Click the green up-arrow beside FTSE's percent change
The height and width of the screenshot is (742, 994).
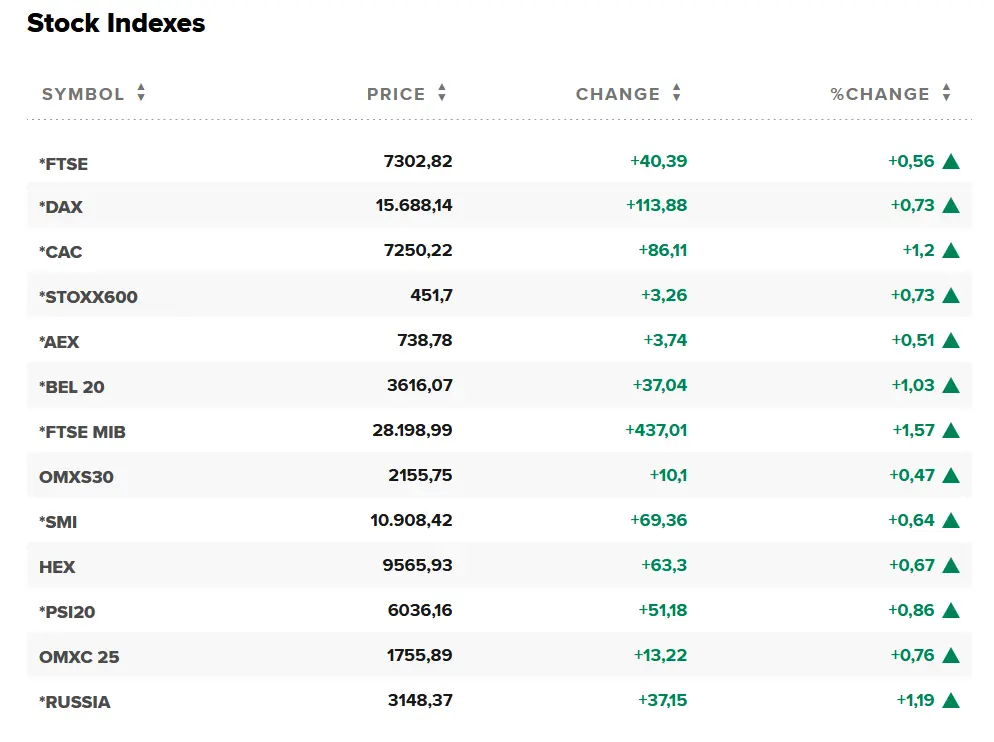[953, 161]
